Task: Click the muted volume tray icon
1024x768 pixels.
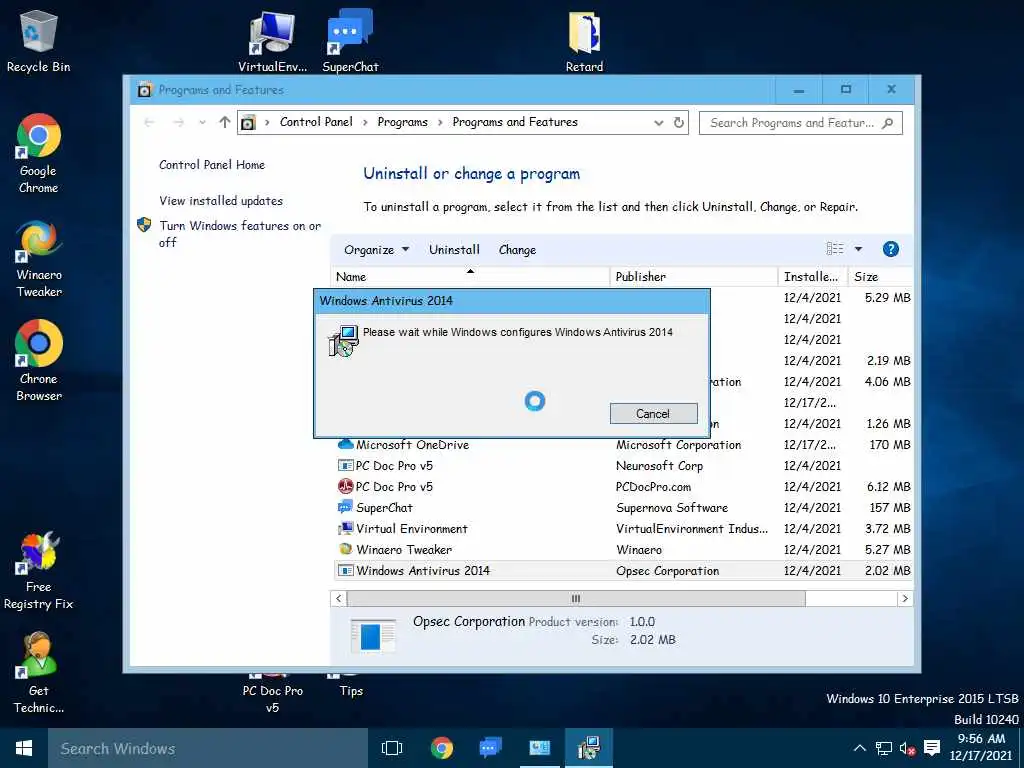Action: click(x=907, y=748)
